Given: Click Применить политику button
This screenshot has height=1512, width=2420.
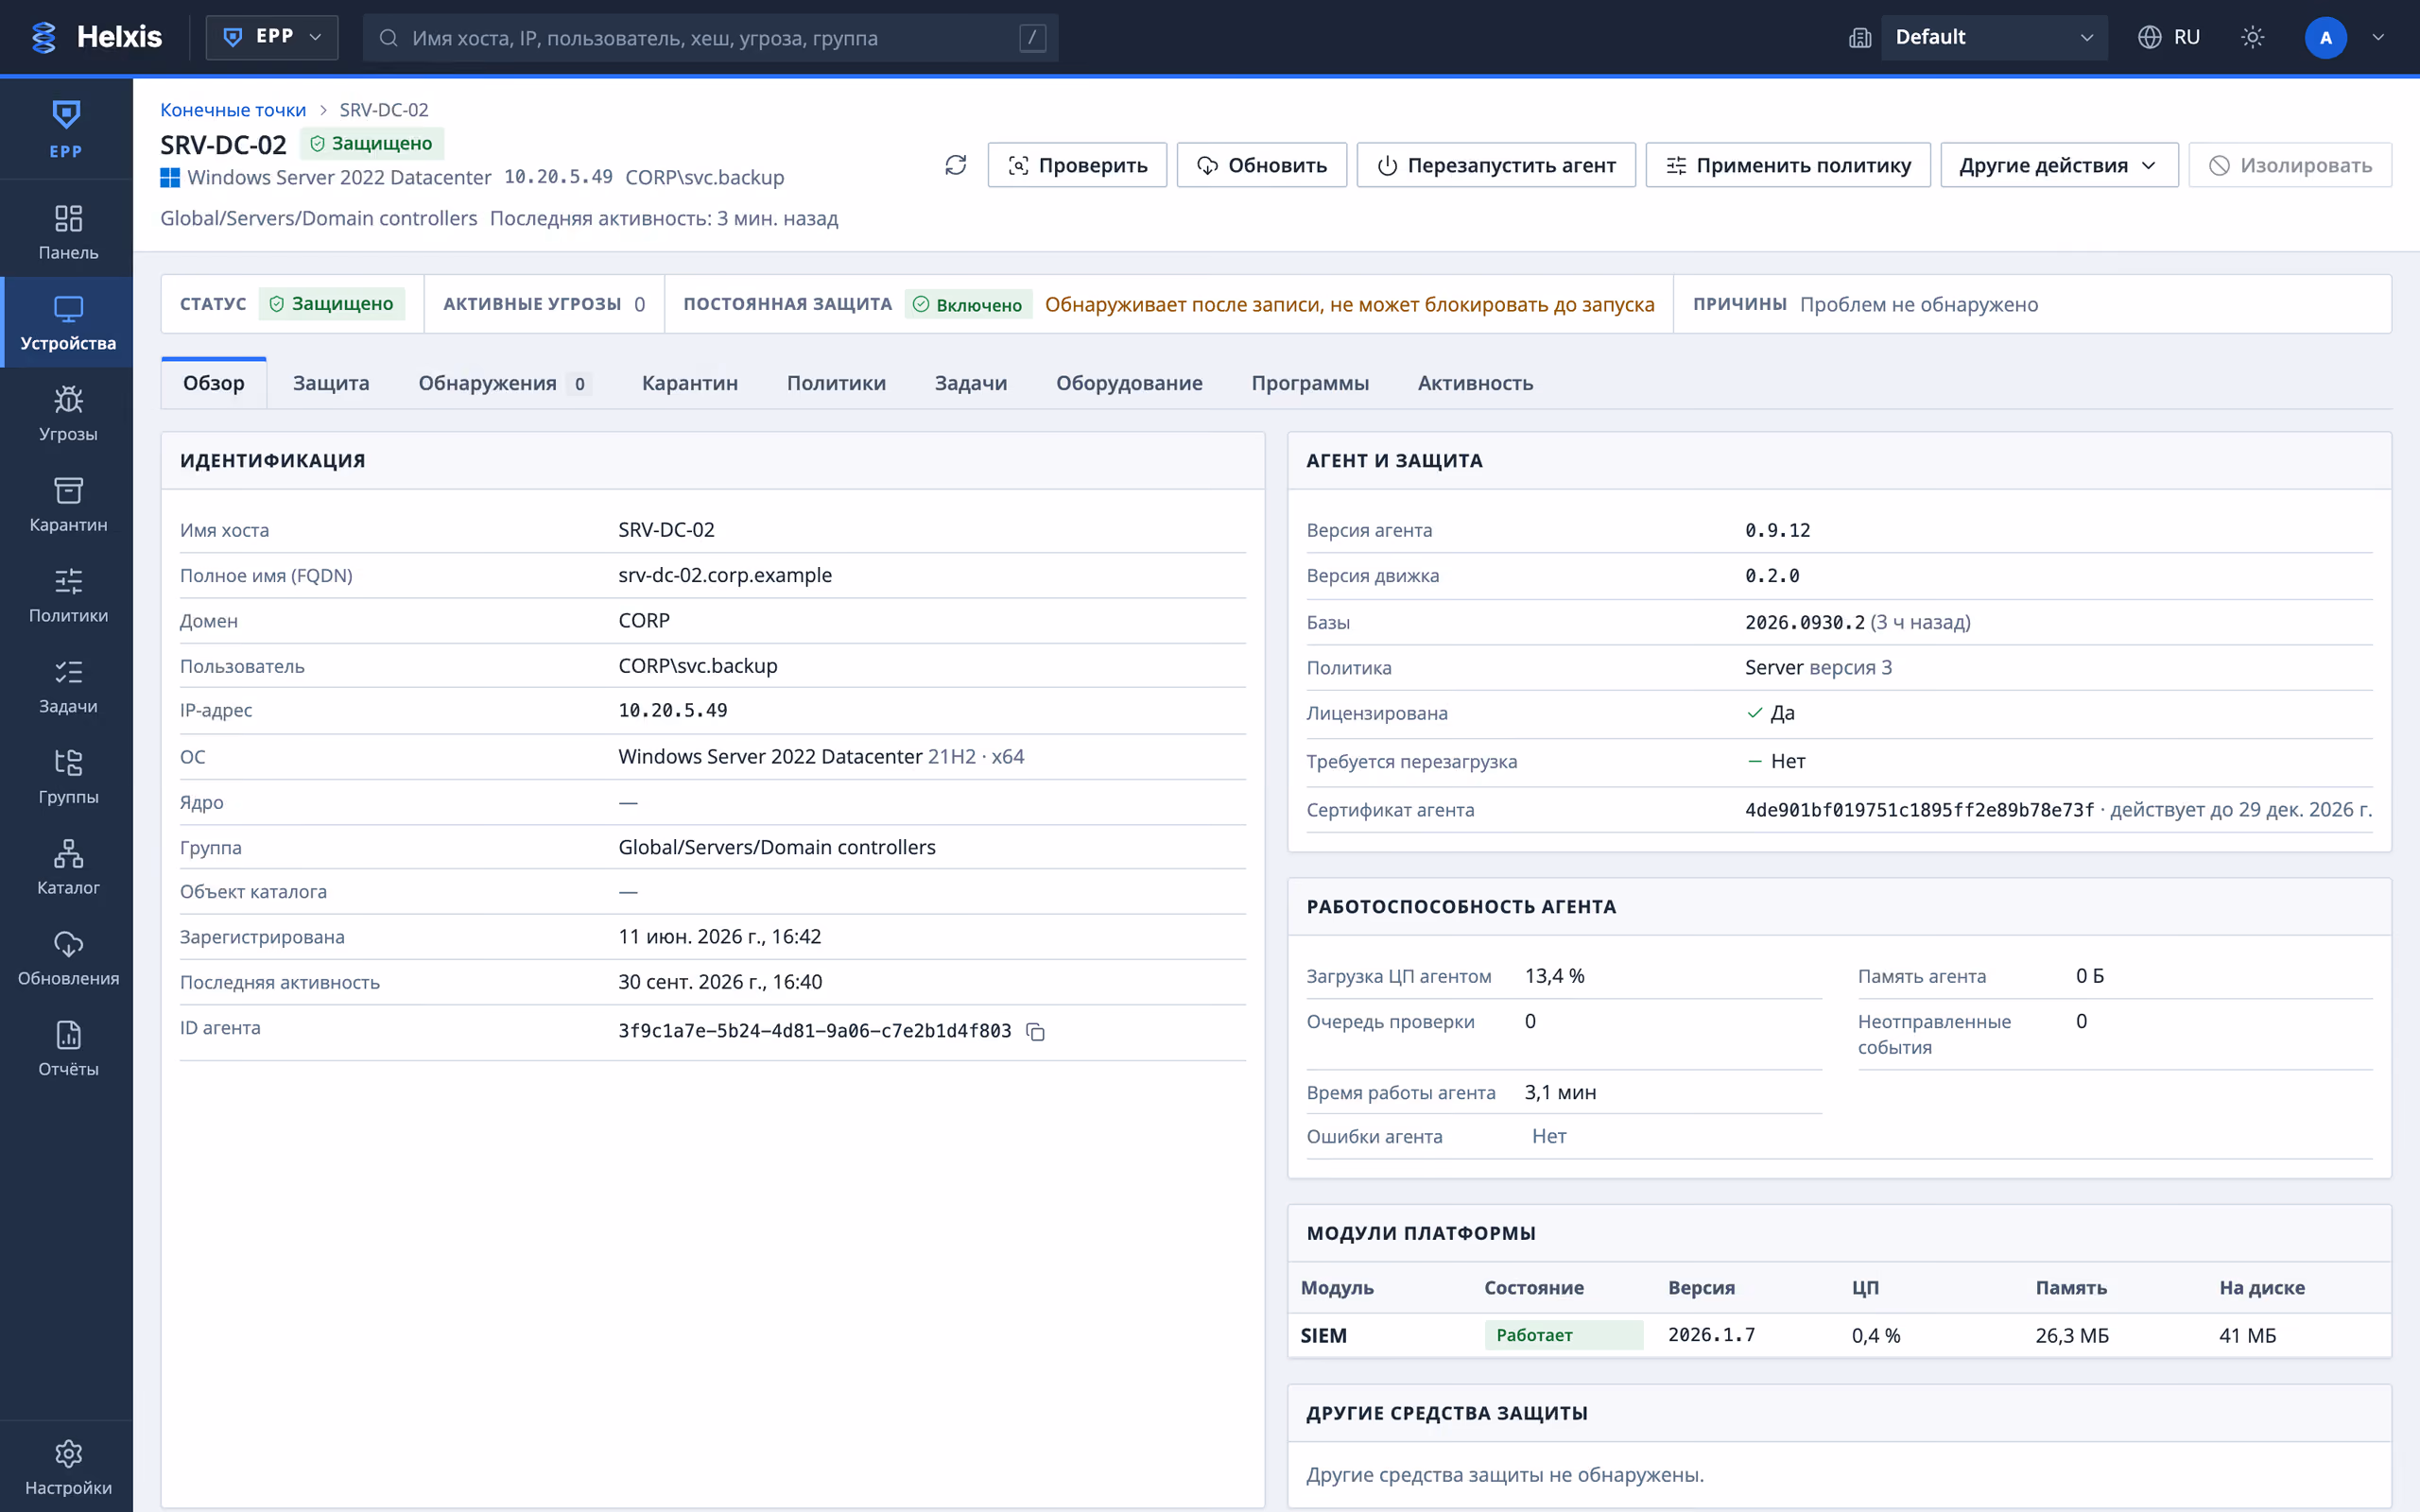Looking at the screenshot, I should [x=1788, y=165].
